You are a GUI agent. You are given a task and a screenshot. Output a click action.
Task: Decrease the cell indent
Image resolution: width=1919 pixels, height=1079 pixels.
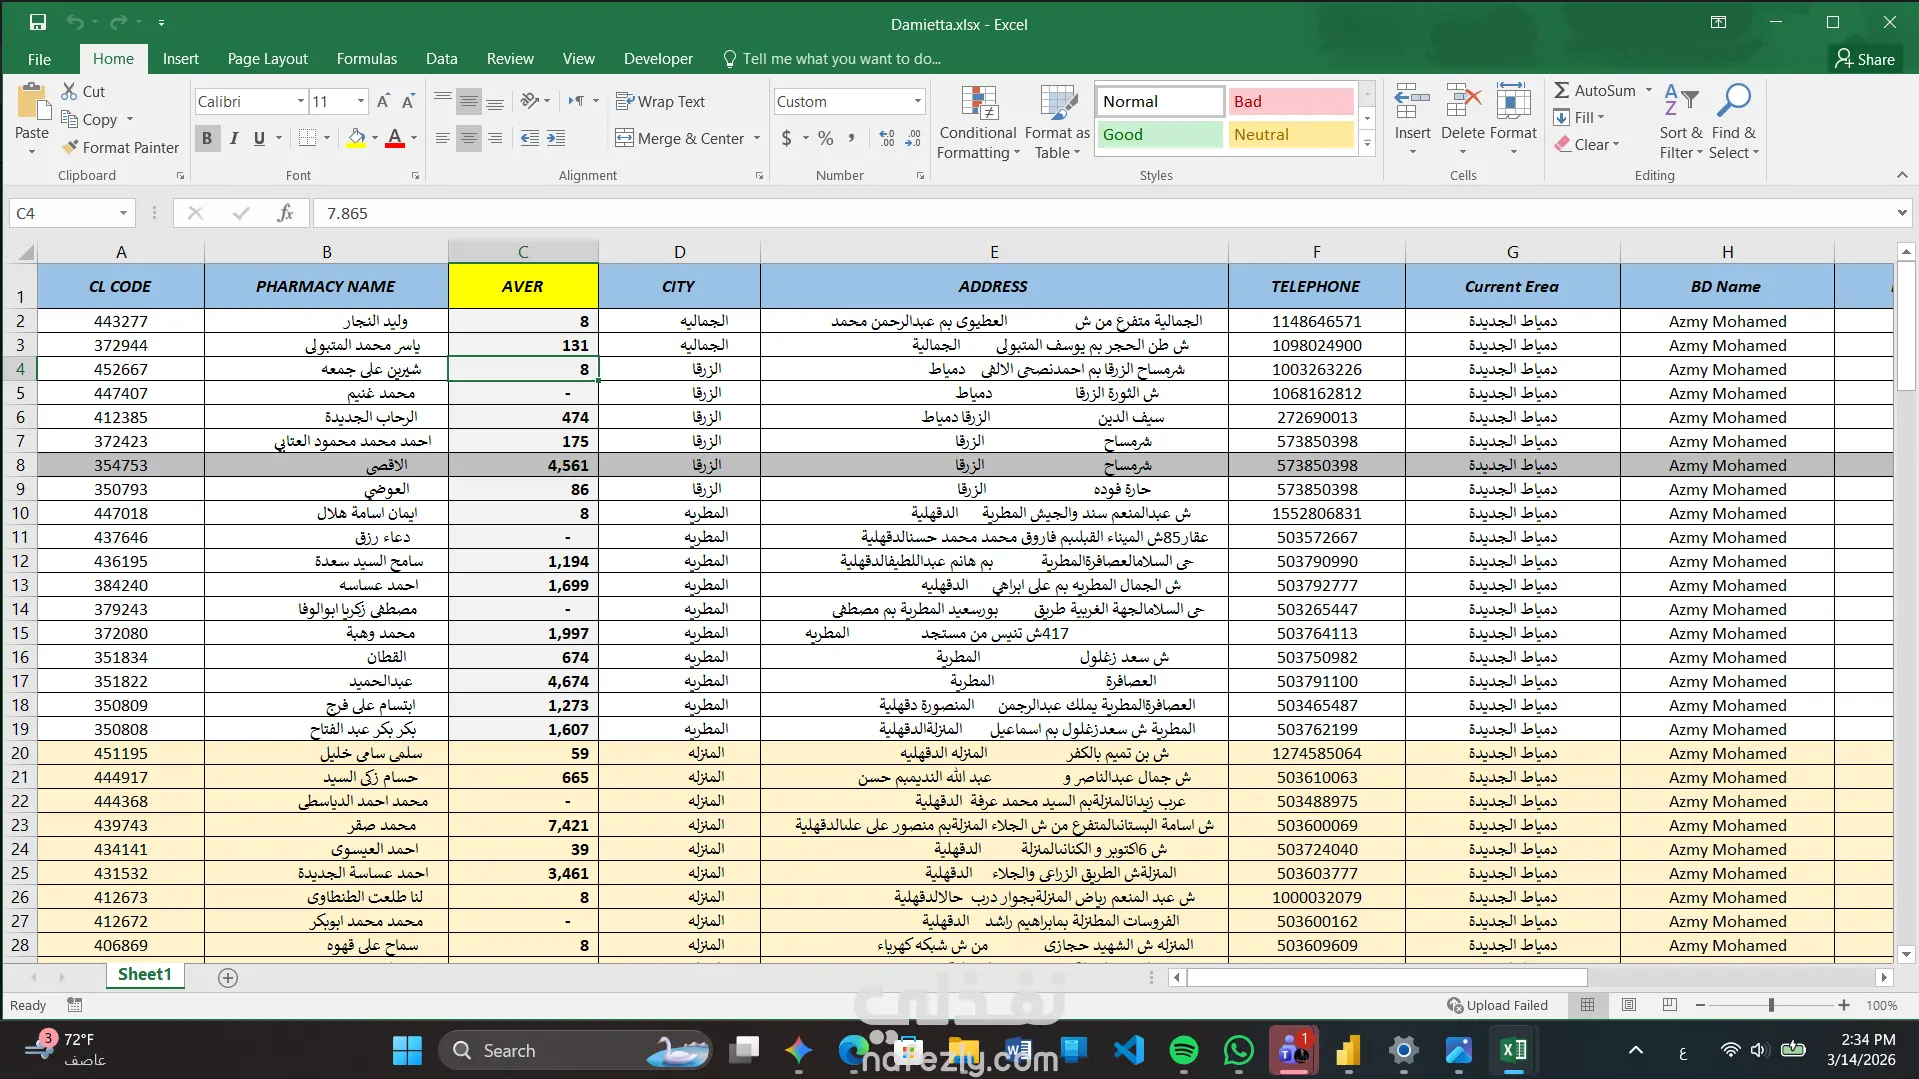pos(530,138)
